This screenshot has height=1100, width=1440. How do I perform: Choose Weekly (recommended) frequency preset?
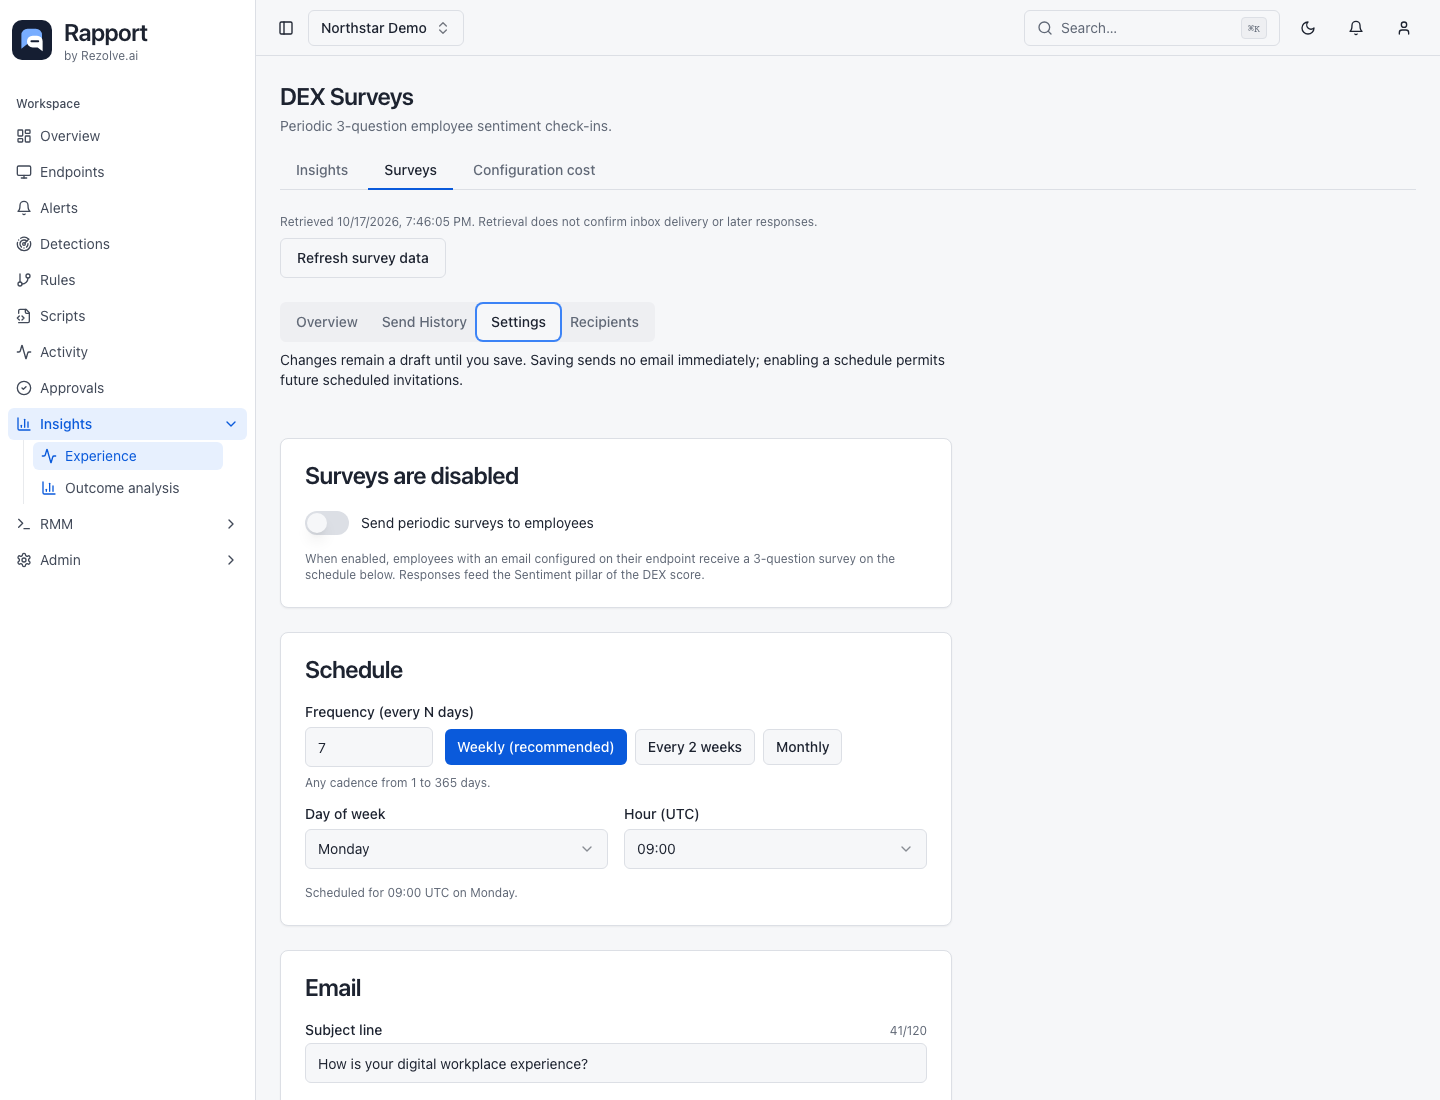536,747
